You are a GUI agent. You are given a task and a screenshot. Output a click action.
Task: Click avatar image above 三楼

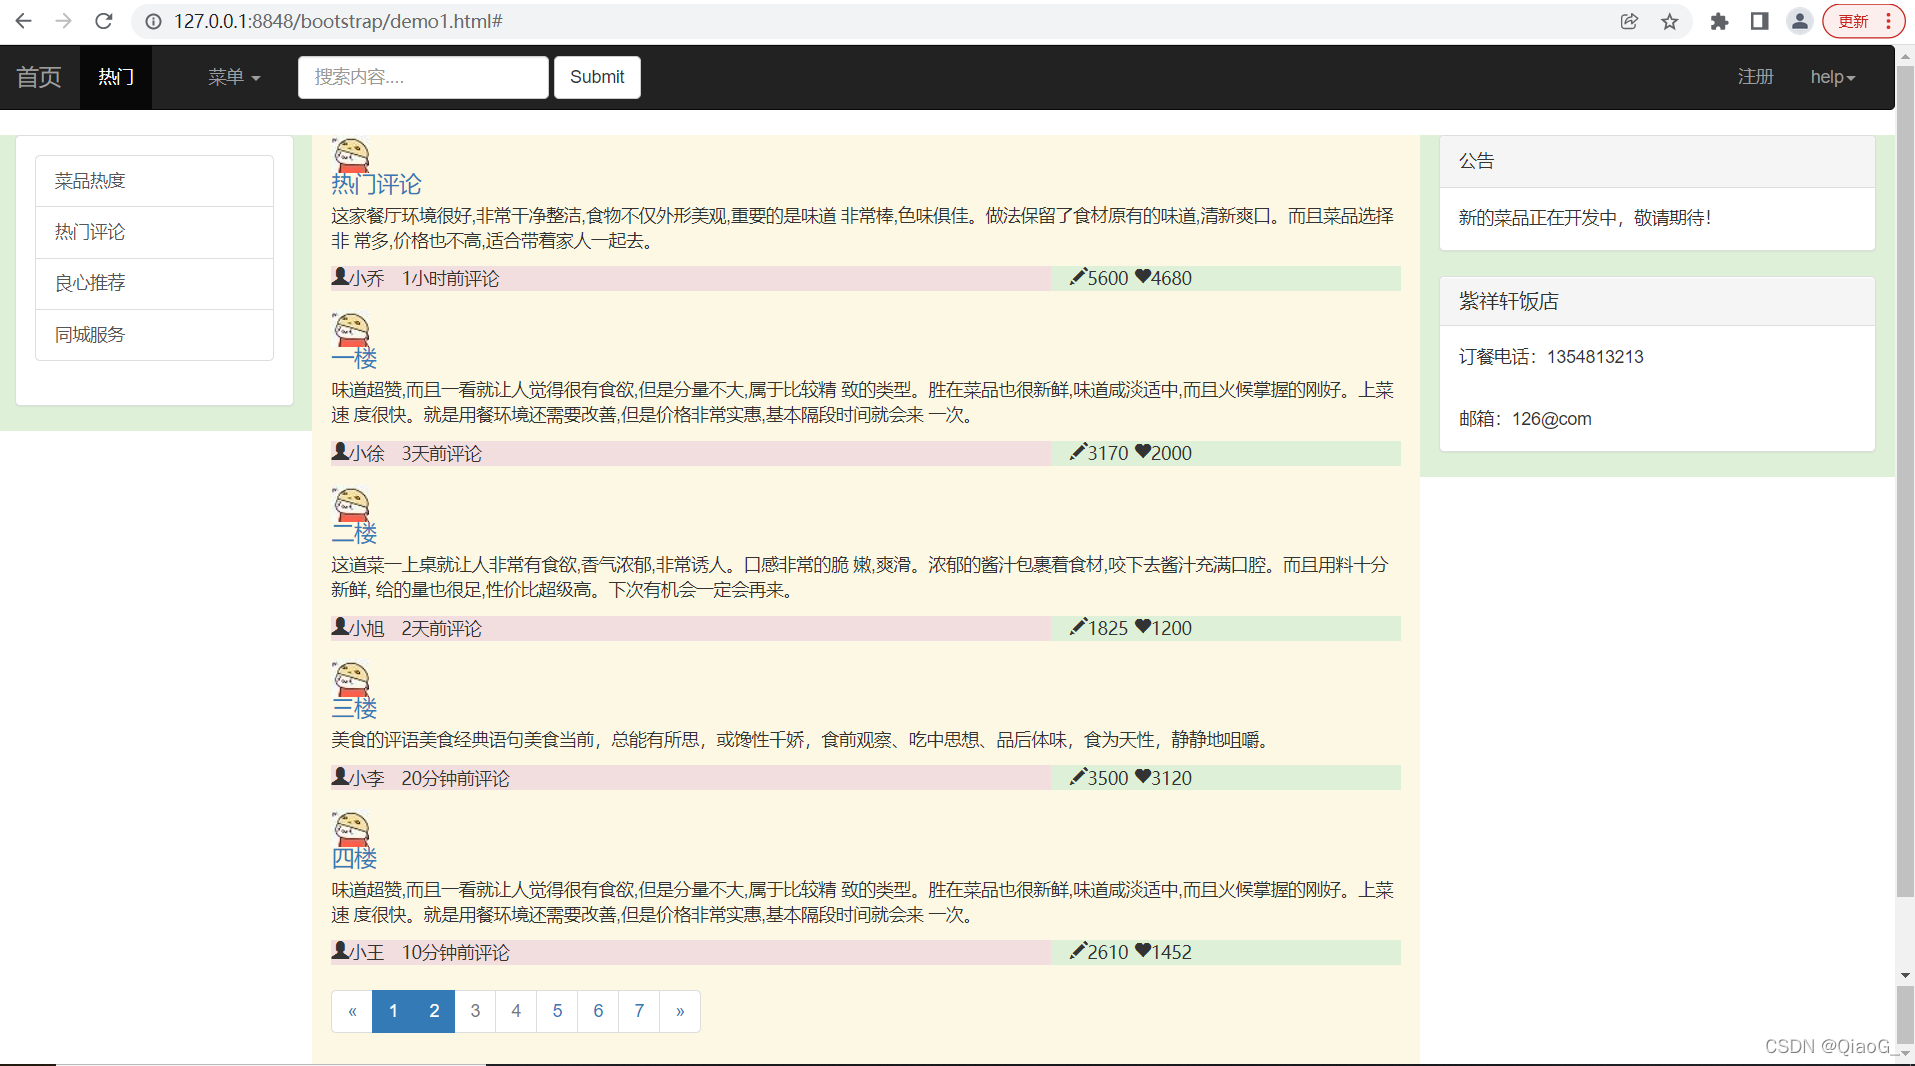(x=351, y=679)
